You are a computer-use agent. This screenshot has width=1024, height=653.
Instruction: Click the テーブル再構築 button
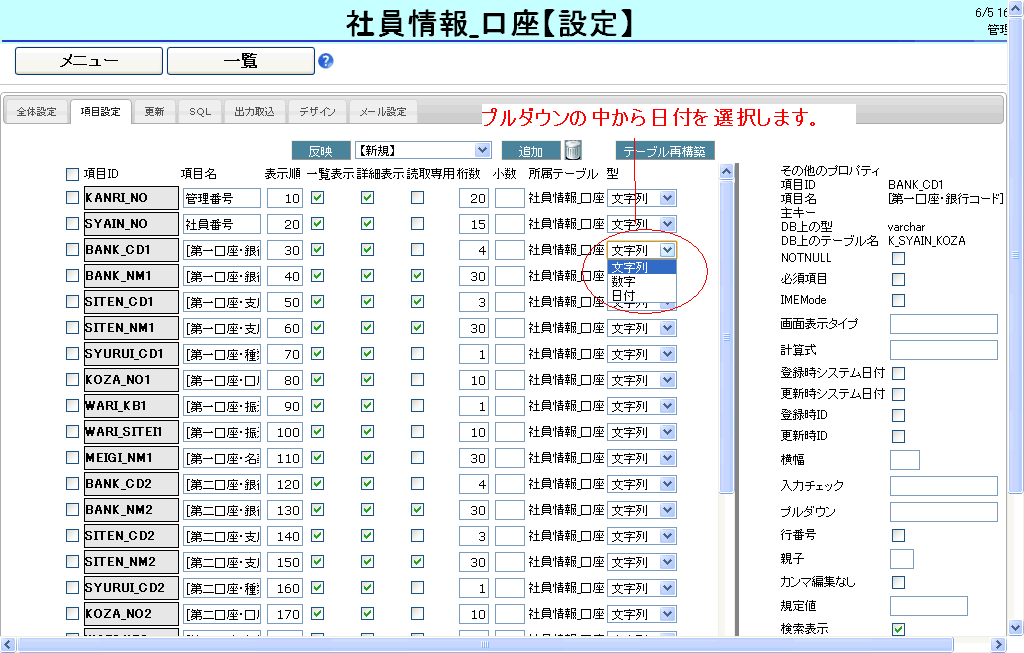click(664, 151)
